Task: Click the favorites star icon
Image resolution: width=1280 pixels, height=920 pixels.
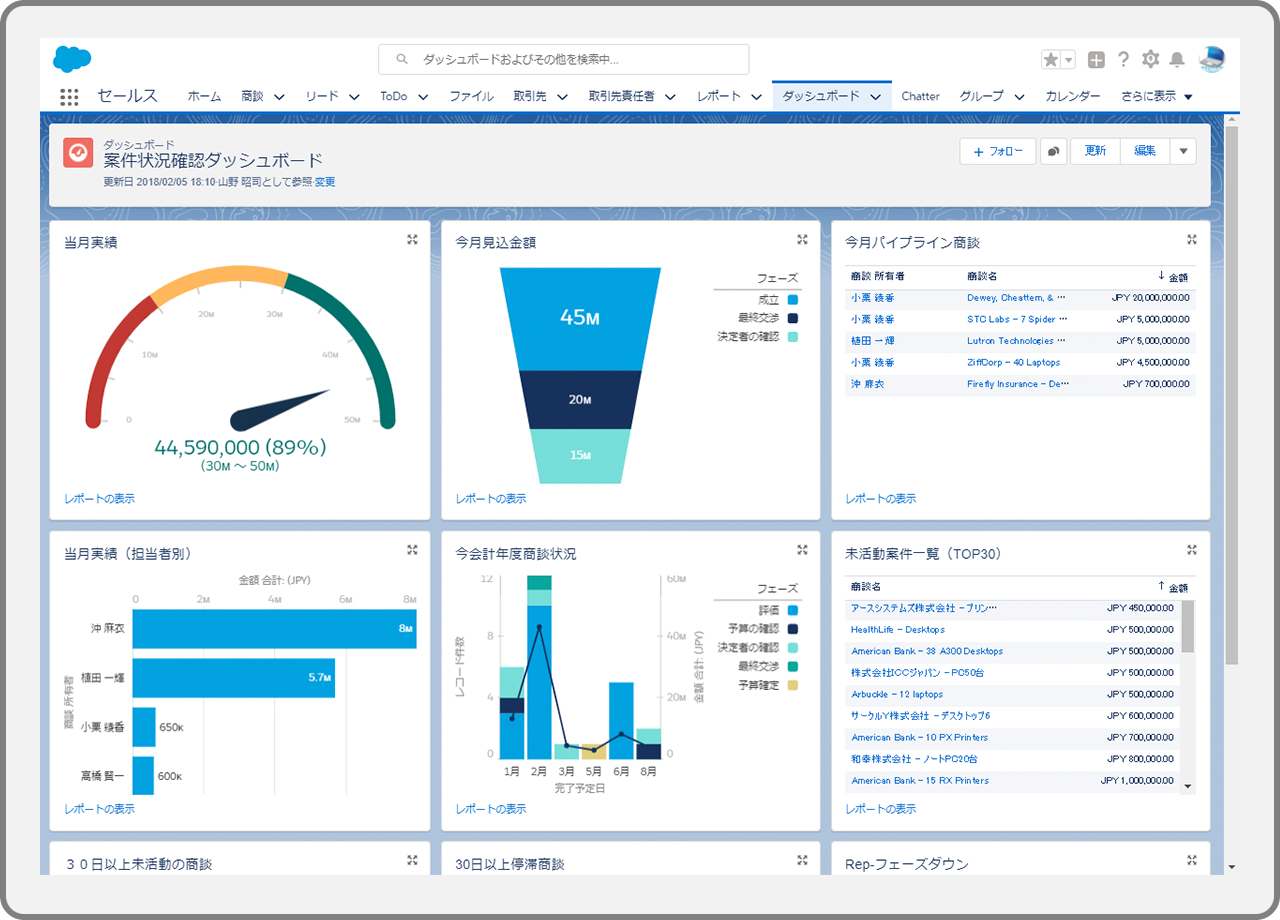Action: coord(1050,60)
